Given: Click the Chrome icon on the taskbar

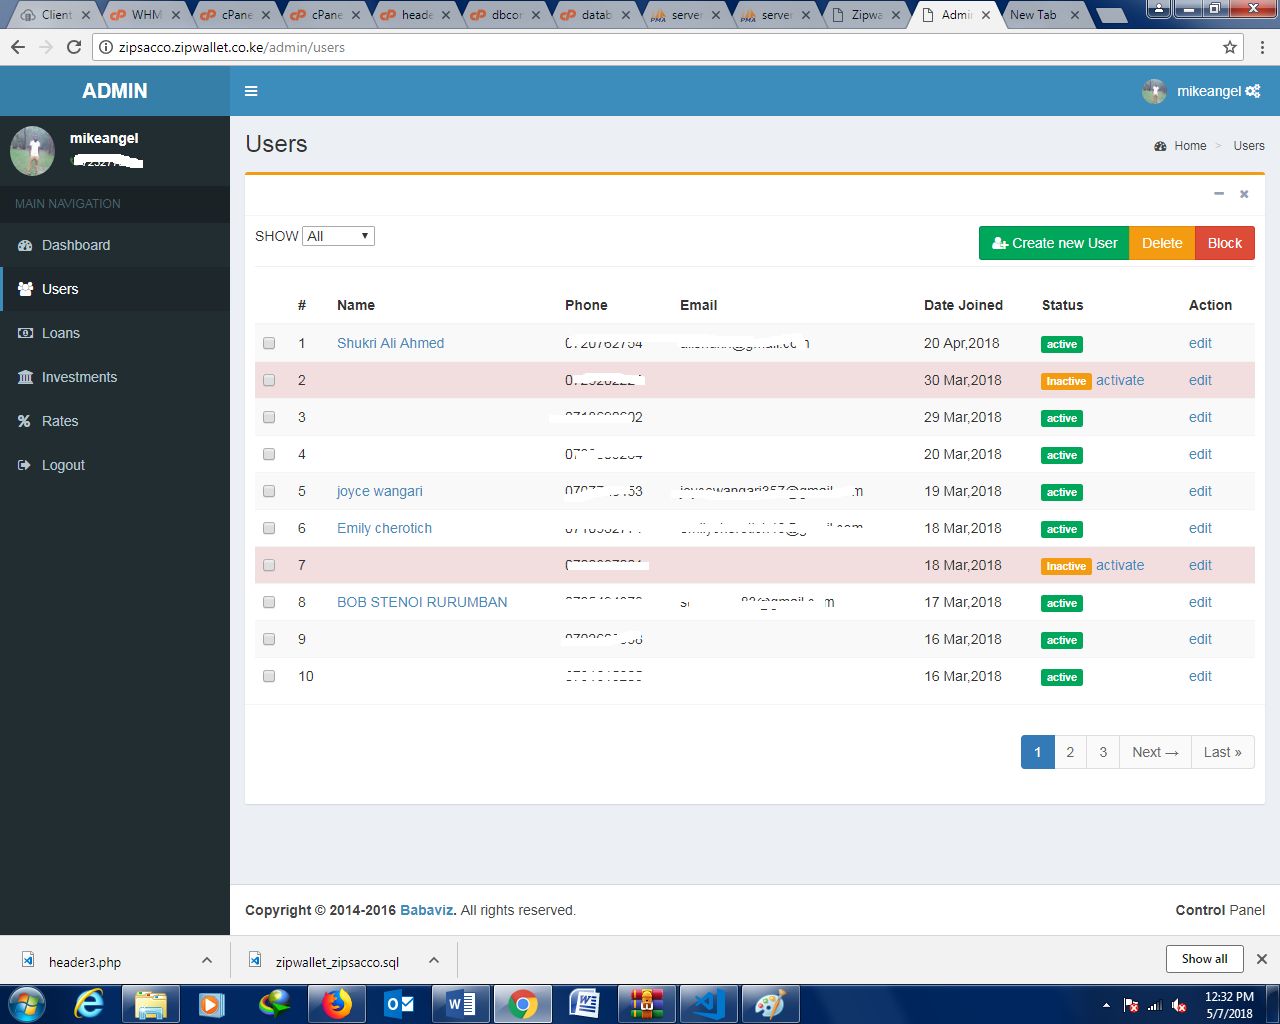Looking at the screenshot, I should [523, 1003].
